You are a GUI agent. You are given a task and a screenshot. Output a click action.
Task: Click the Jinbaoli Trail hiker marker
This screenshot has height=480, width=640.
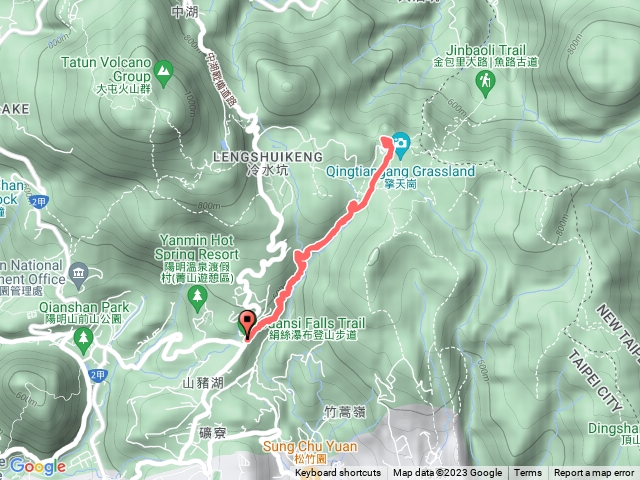(x=485, y=84)
